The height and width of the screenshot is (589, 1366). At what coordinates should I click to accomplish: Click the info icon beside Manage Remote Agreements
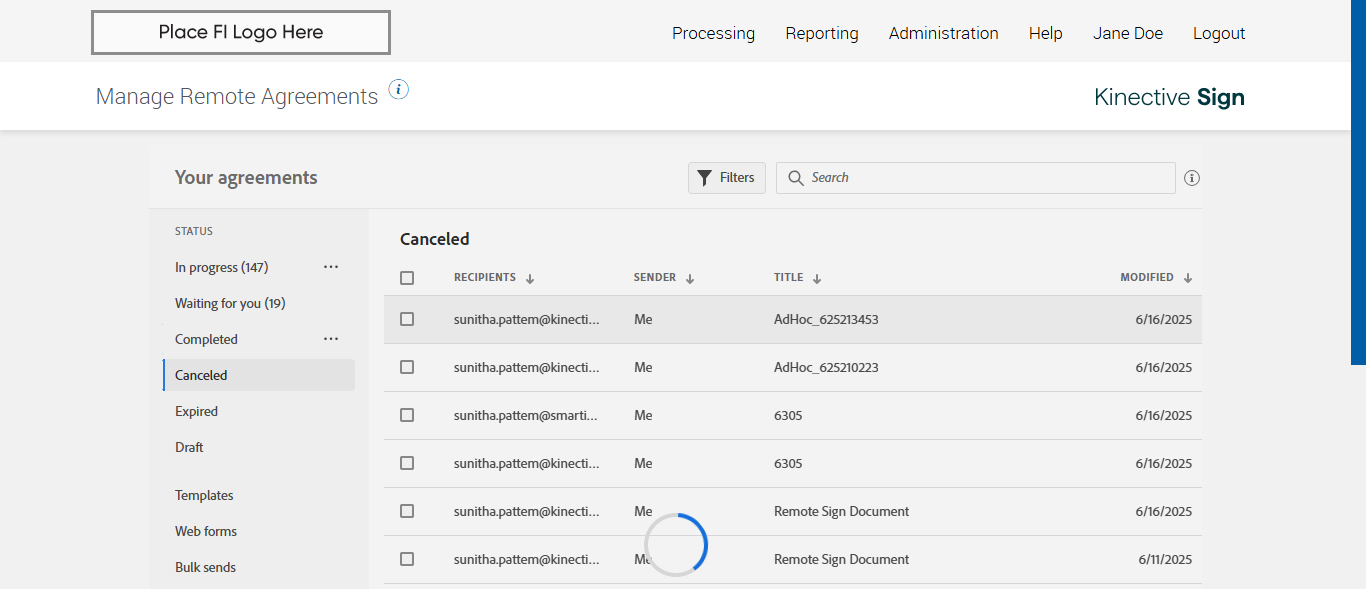[399, 90]
